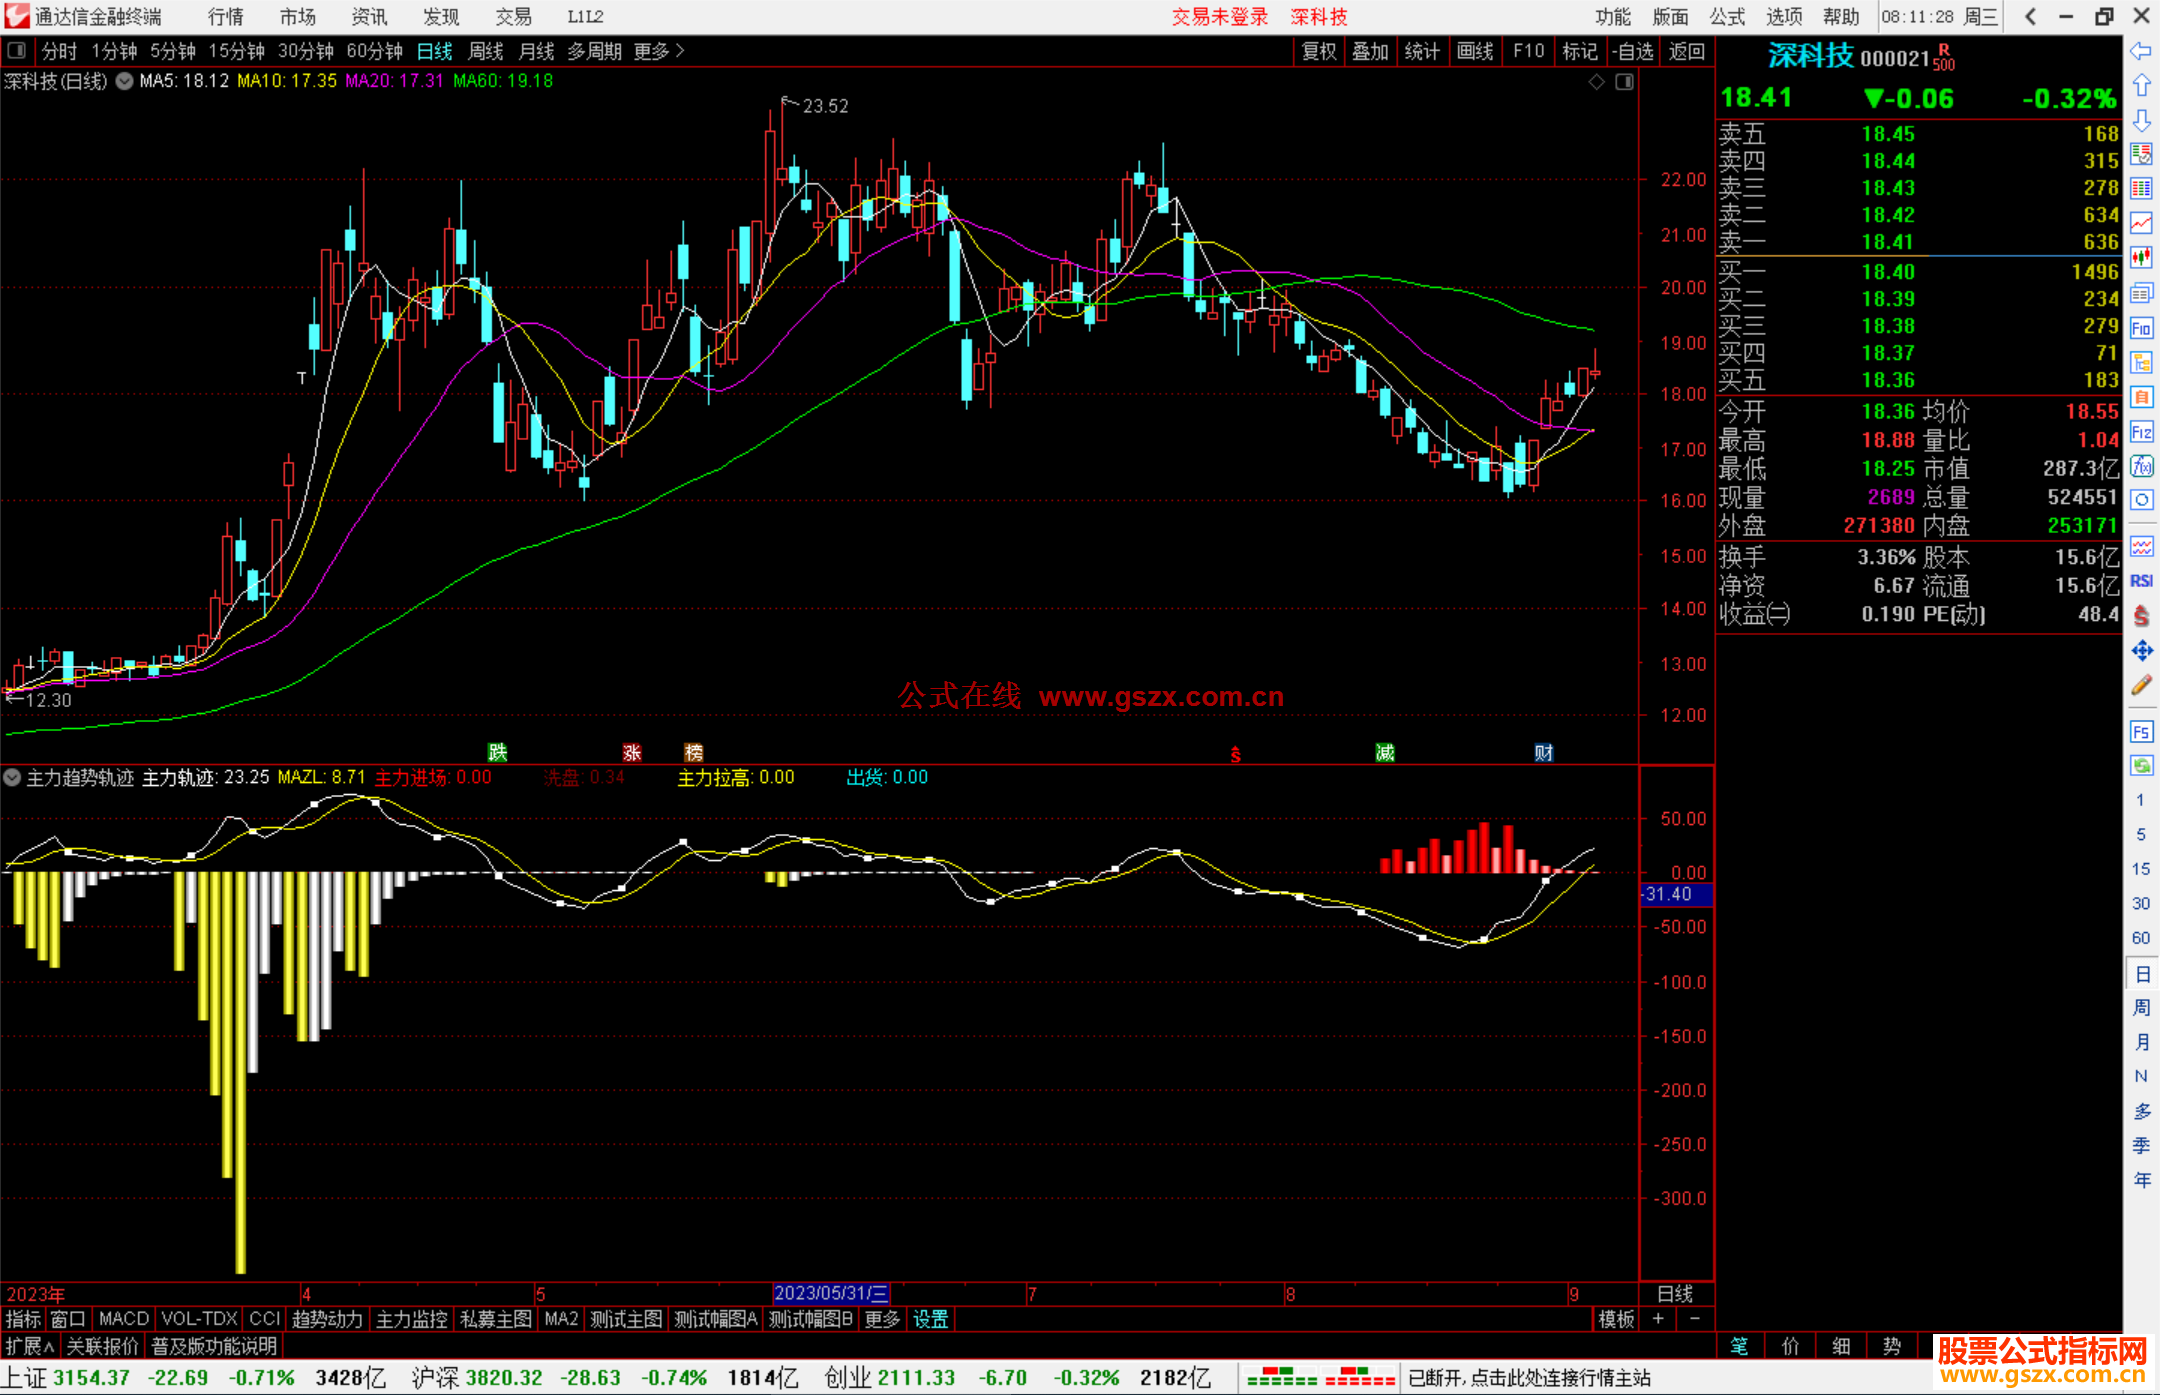Select the pencil drawing tool icon

click(2141, 686)
